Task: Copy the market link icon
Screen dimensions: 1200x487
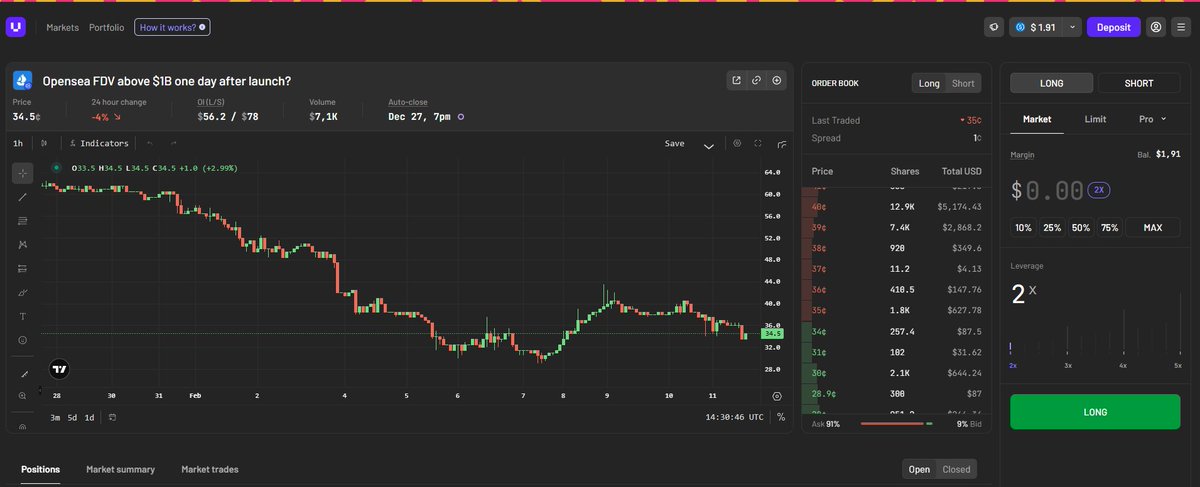Action: (757, 80)
